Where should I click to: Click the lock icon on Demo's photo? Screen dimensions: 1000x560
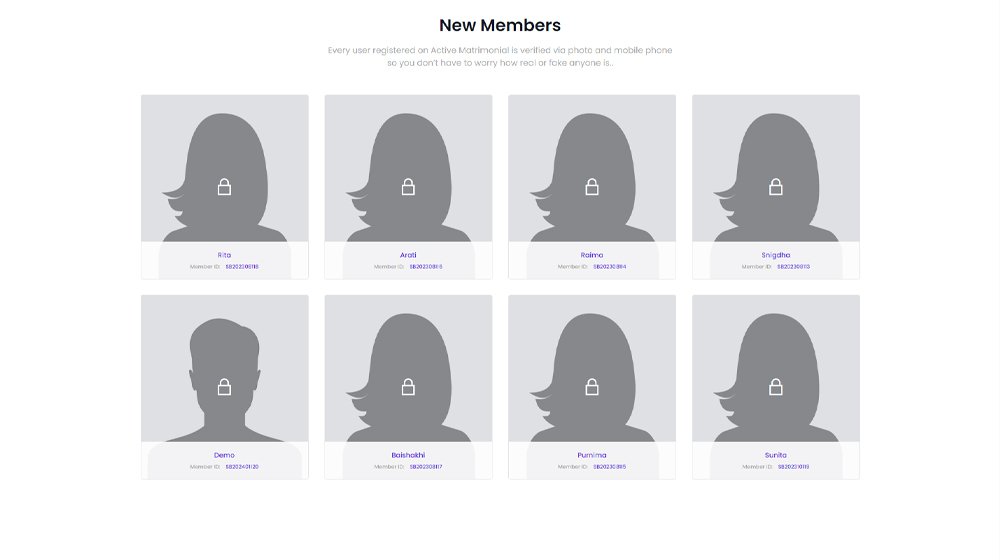[224, 387]
